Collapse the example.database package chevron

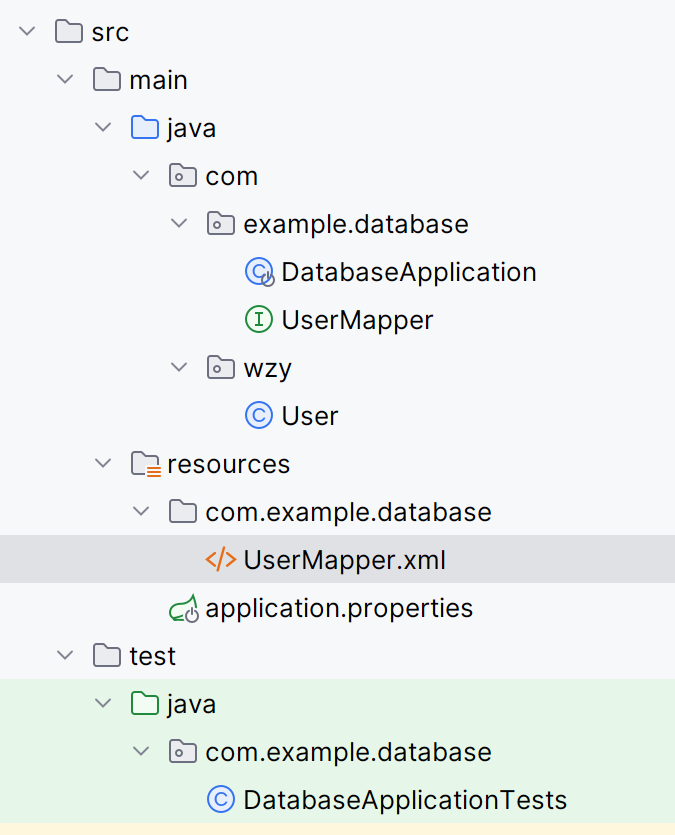tap(179, 224)
